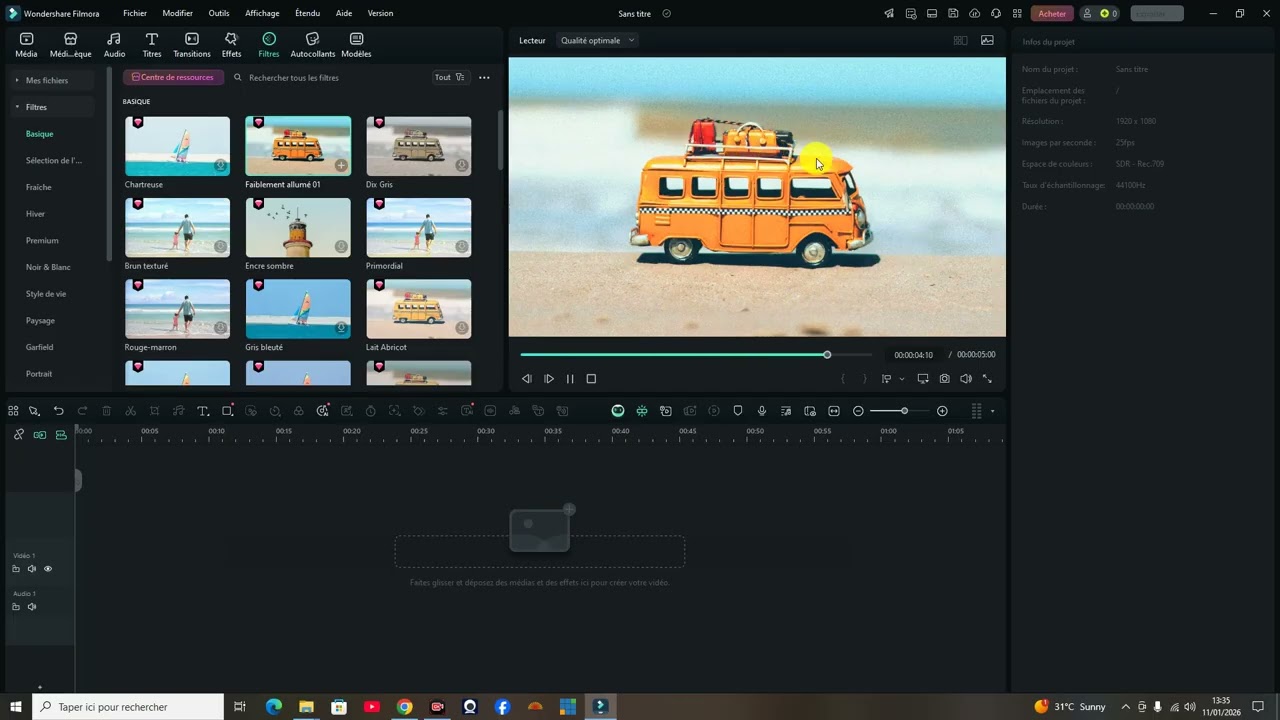
Task: Open the marker options dropdown arrow
Action: tap(902, 379)
